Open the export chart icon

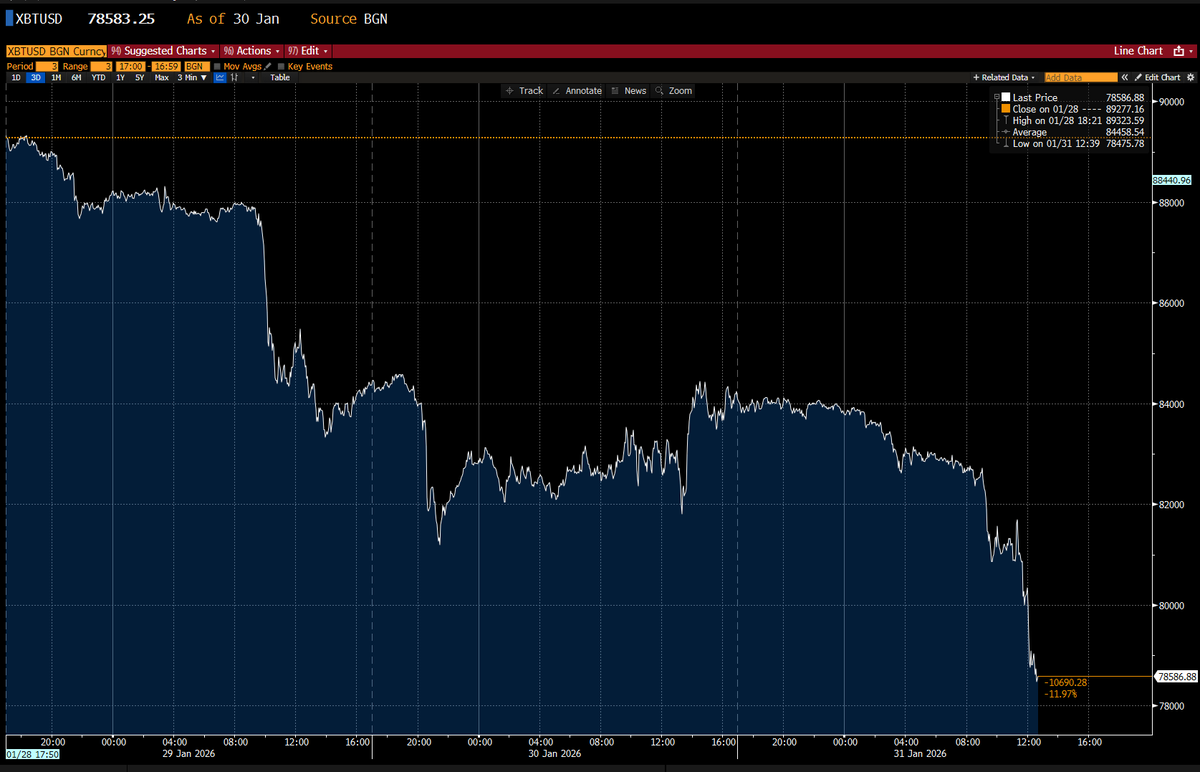click(x=1178, y=51)
